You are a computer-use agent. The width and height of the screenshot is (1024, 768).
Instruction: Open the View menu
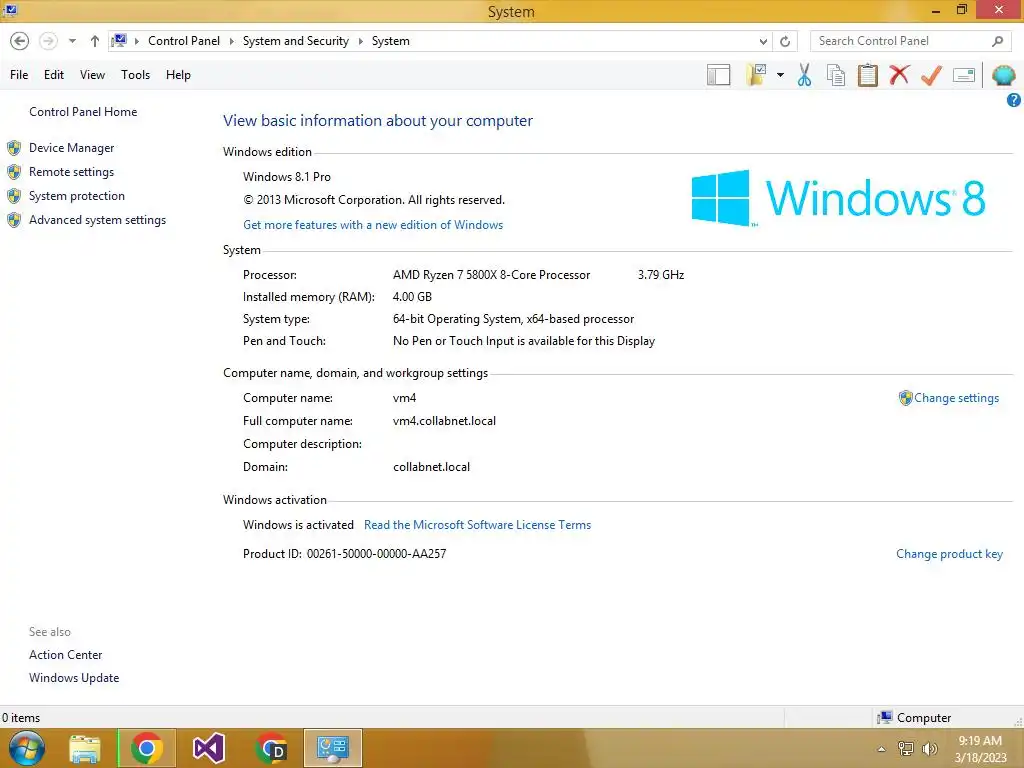(x=92, y=75)
